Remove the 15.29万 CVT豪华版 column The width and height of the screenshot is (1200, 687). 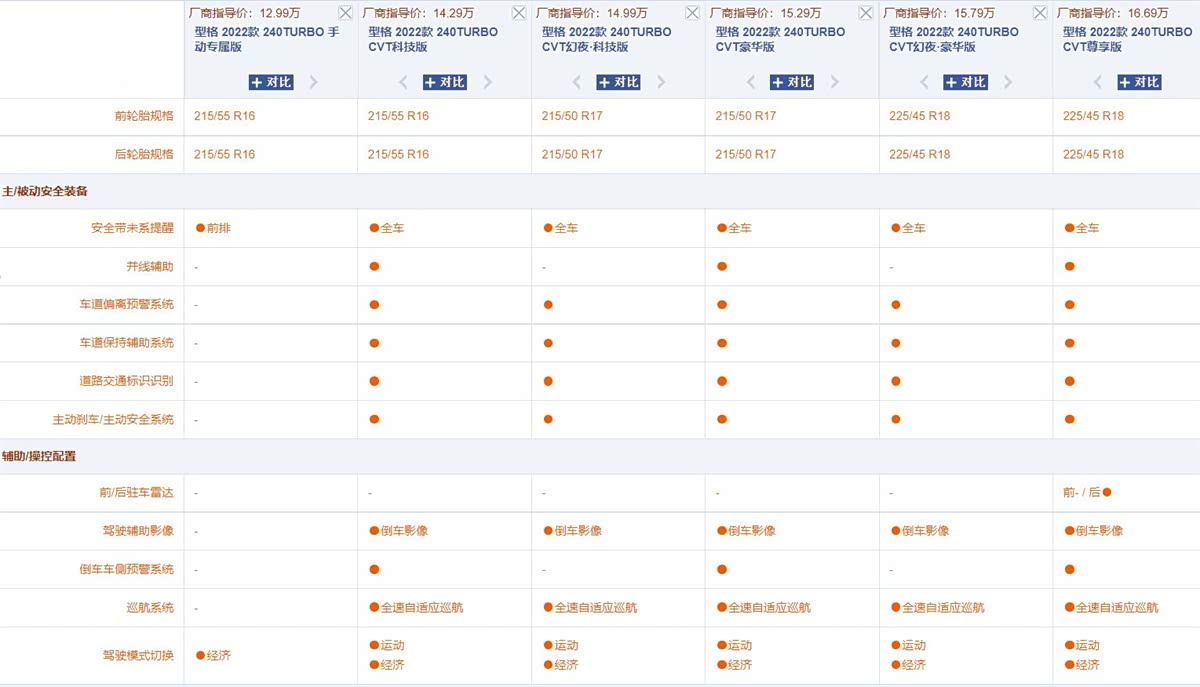(x=867, y=13)
